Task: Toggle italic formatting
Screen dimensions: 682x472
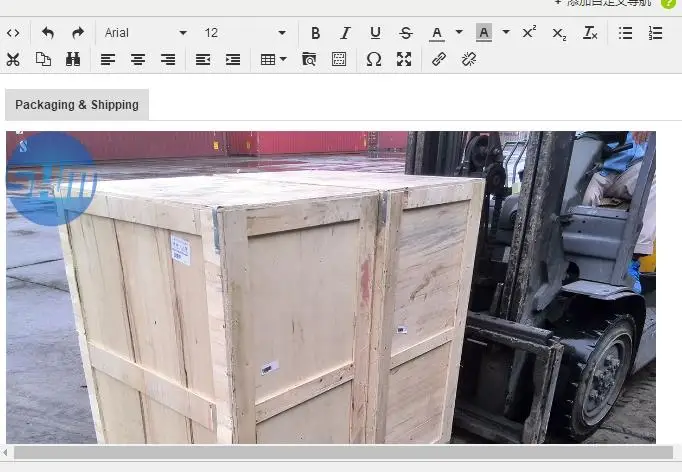Action: [345, 33]
